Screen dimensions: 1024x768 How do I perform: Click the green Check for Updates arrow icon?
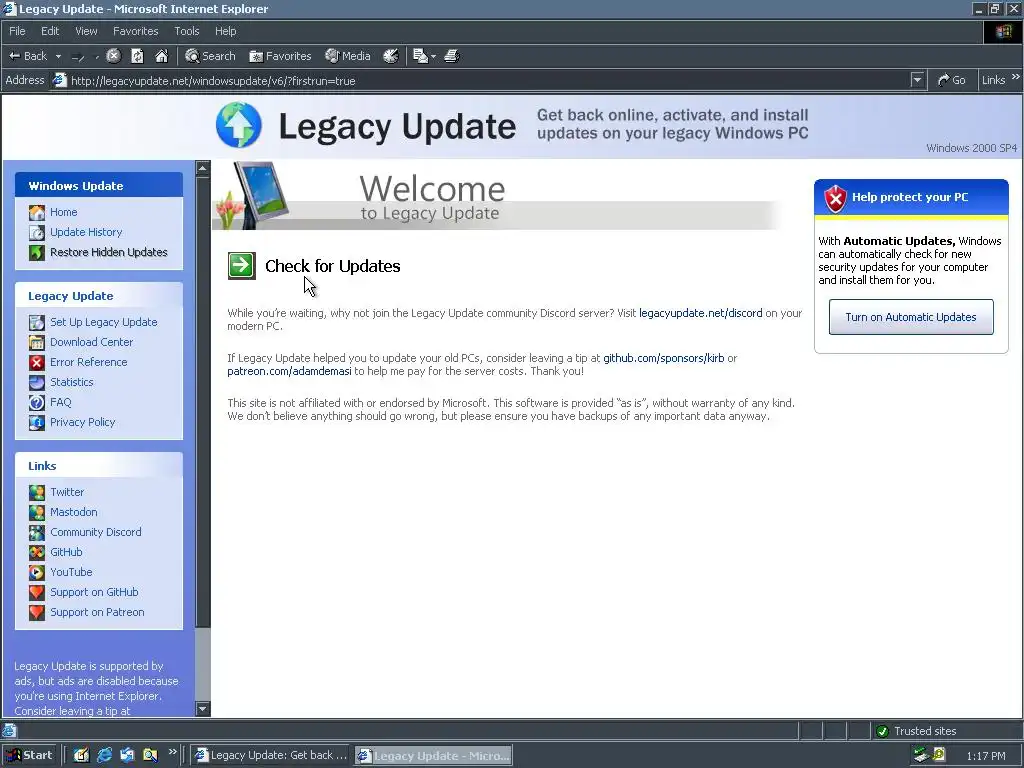[x=242, y=266]
